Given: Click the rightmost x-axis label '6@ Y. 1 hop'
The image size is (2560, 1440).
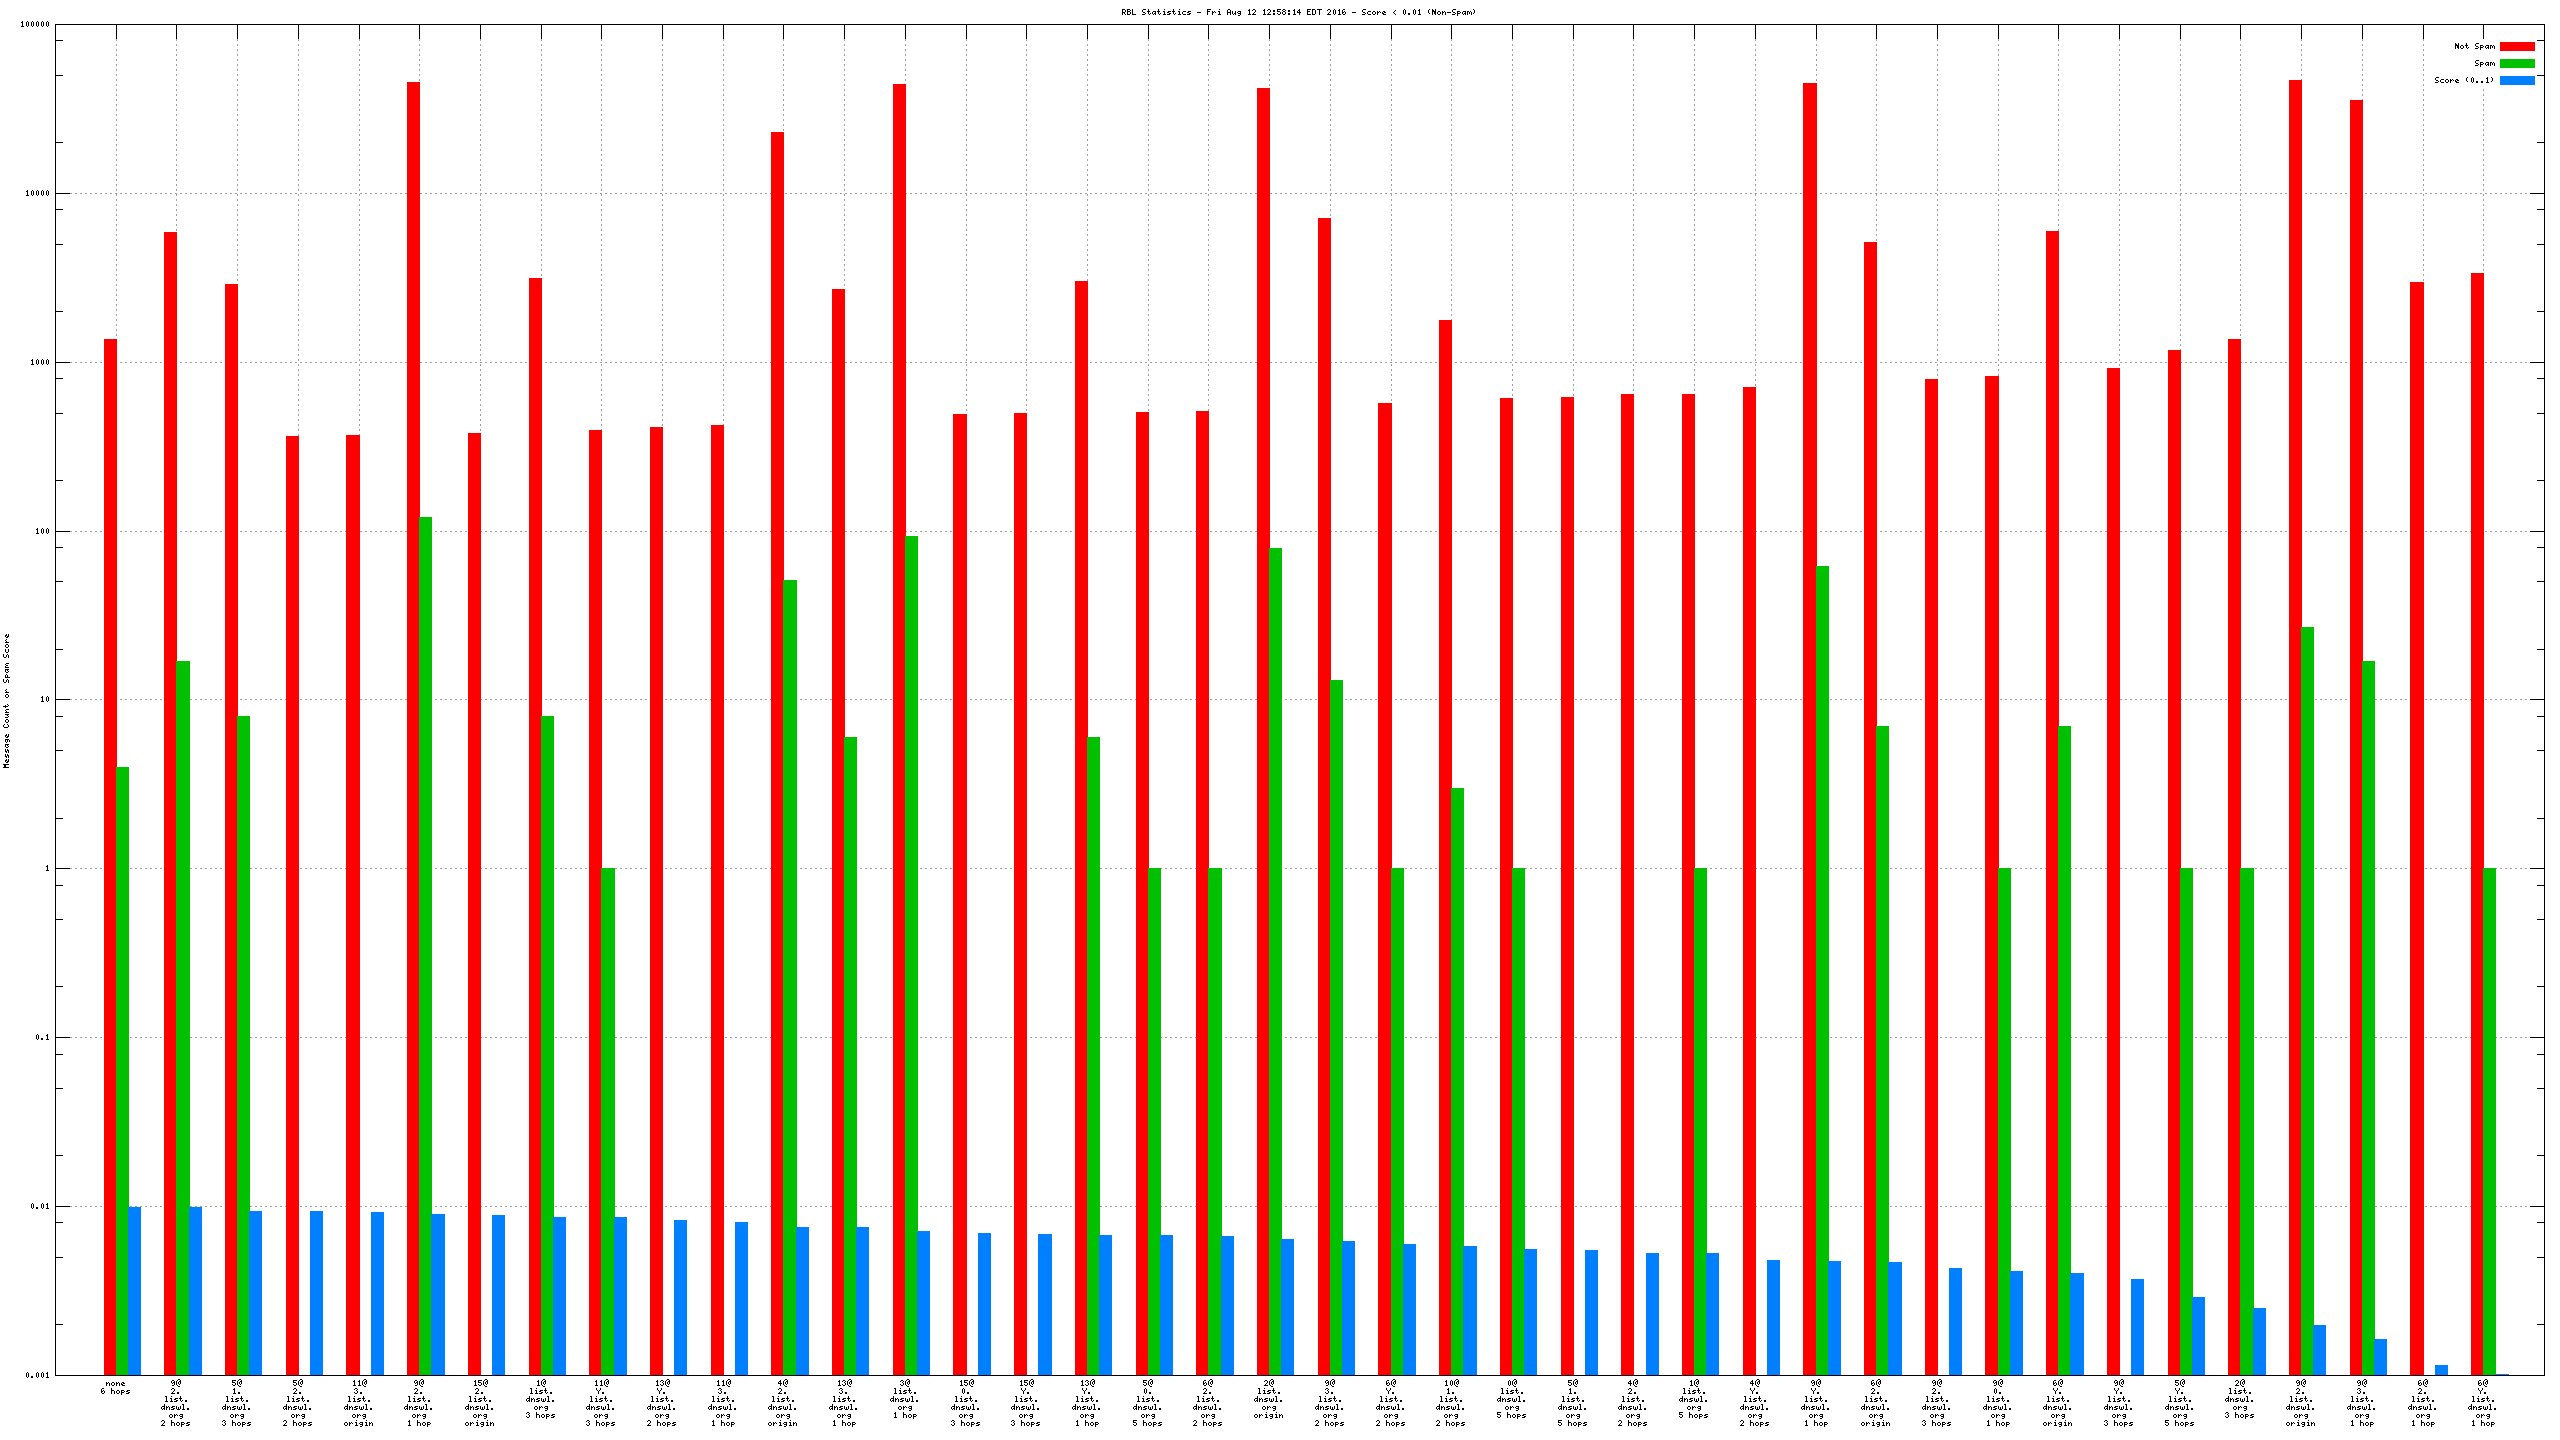Looking at the screenshot, I should click(2482, 1403).
